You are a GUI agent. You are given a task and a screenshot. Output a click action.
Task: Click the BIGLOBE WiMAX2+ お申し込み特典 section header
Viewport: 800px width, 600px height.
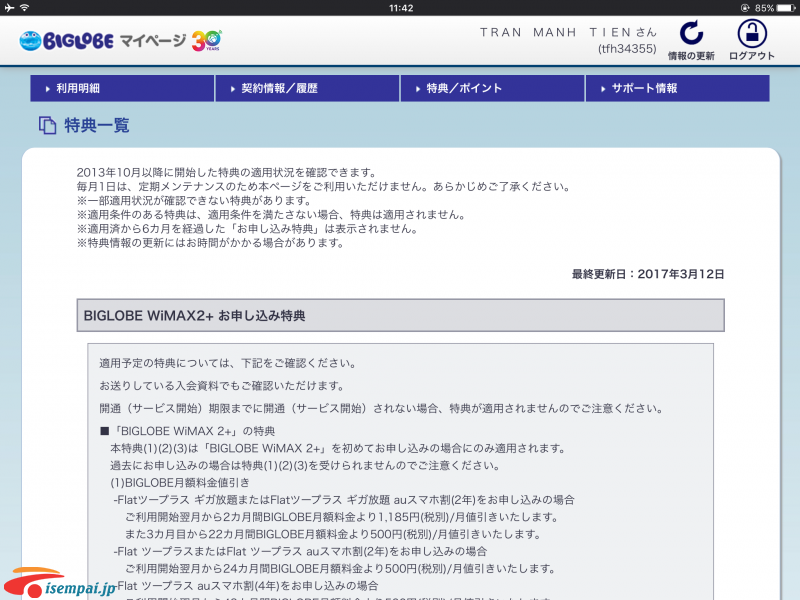pos(401,315)
